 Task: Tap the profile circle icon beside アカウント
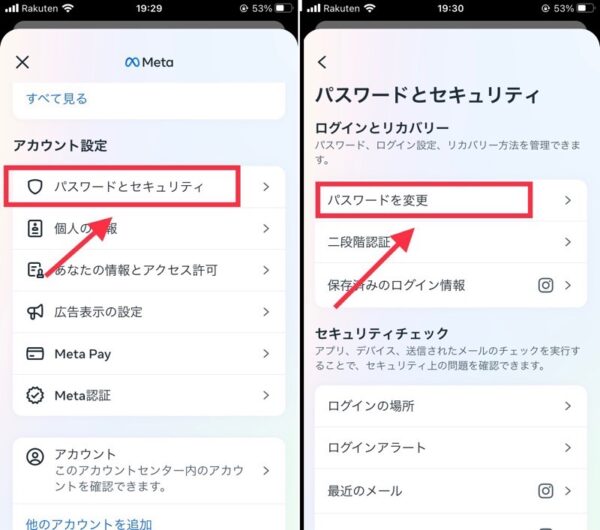coord(35,457)
